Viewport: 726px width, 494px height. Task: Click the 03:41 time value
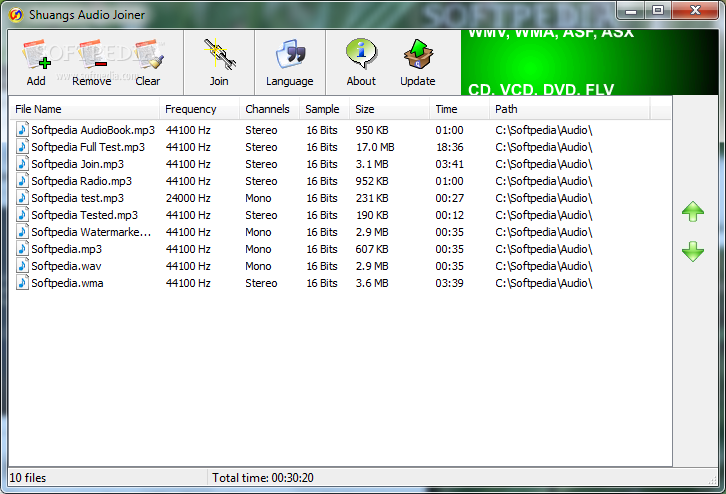449,164
